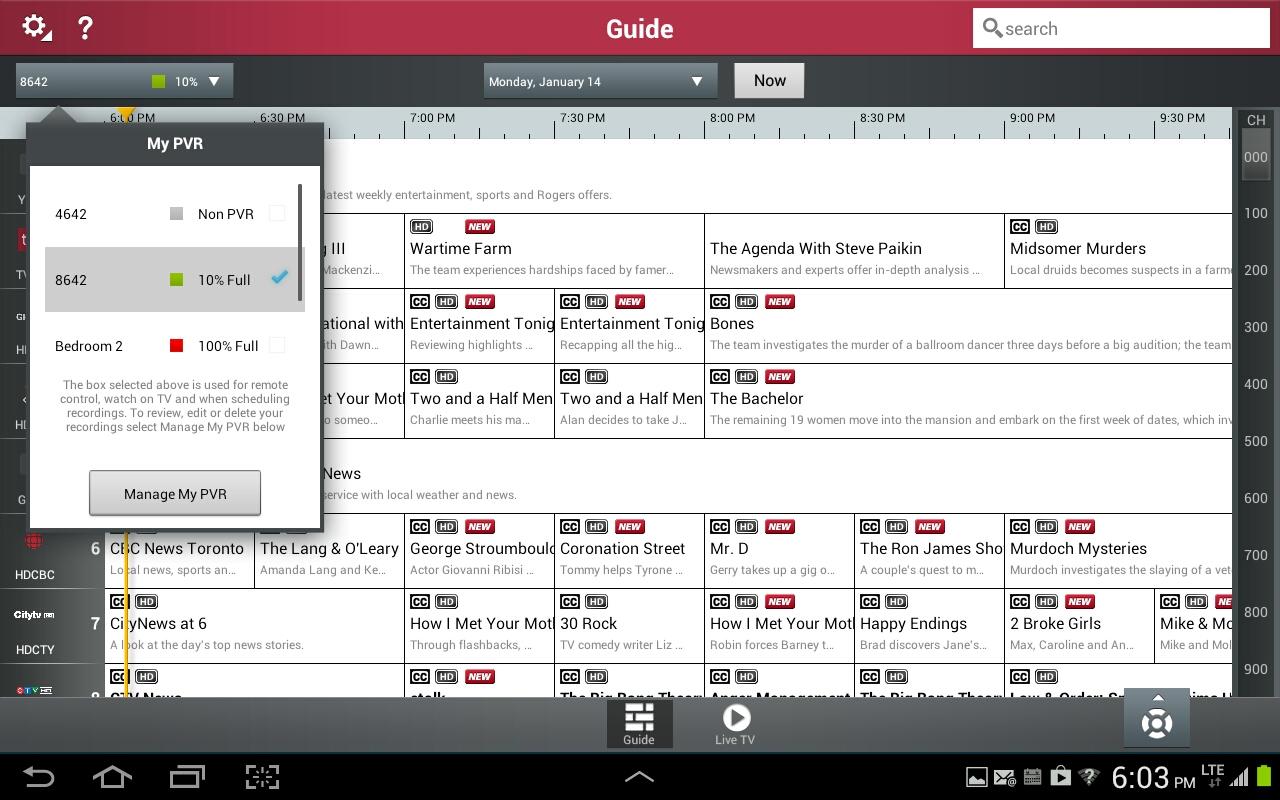Click into the search field
The image size is (1280, 800).
[1121, 28]
